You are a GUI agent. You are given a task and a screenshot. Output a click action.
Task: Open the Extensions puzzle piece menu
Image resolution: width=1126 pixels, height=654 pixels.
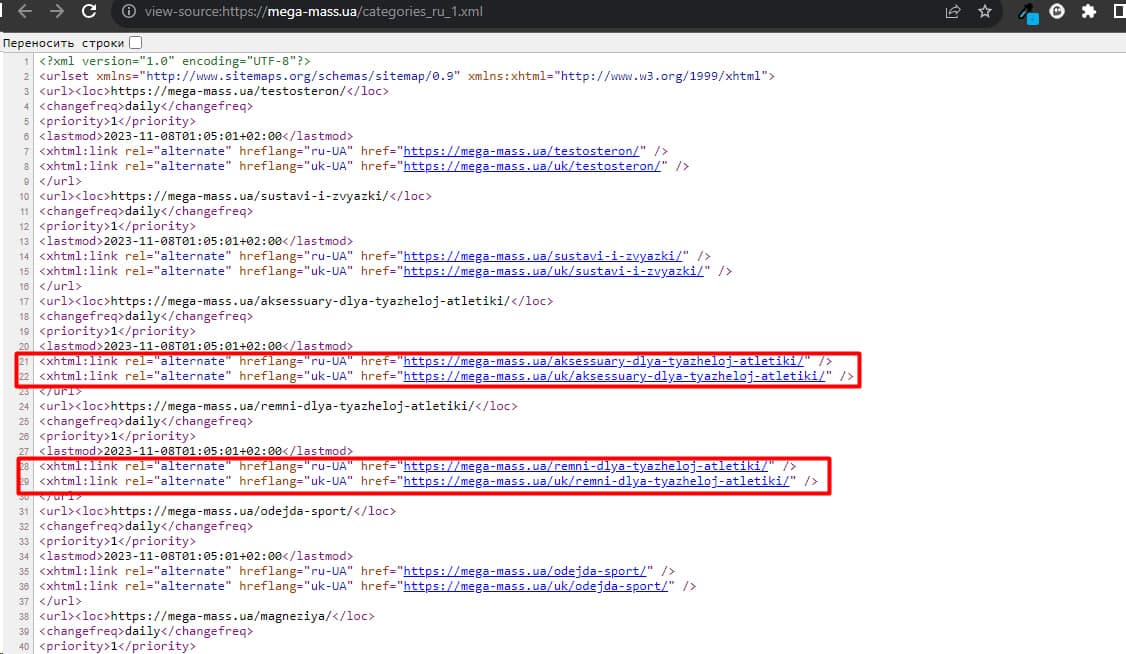pos(1089,11)
